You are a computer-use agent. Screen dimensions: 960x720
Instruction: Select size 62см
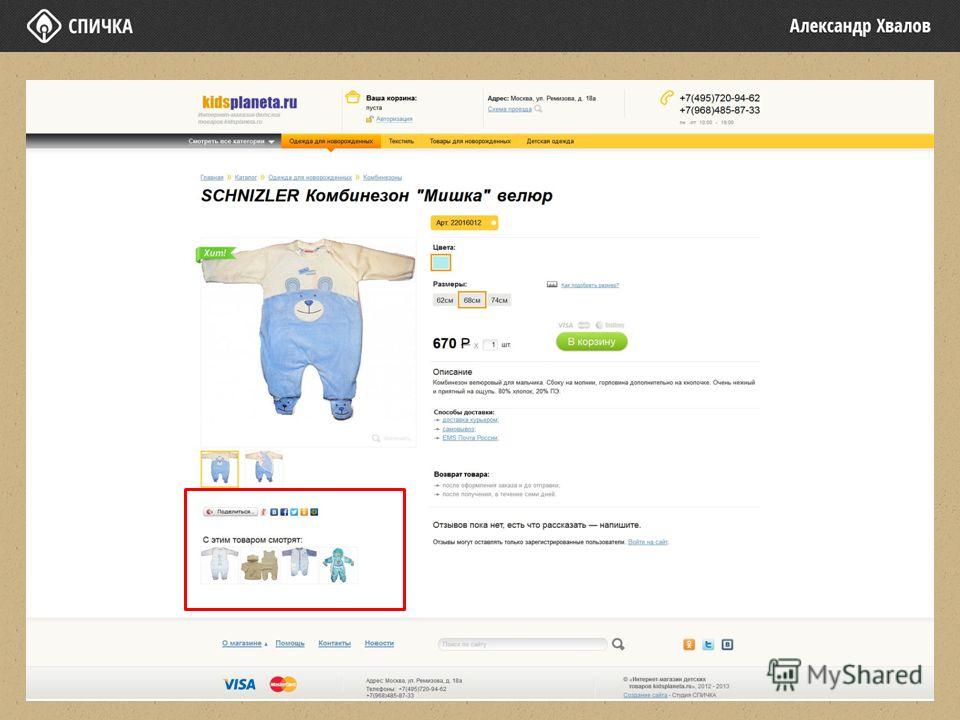[444, 300]
